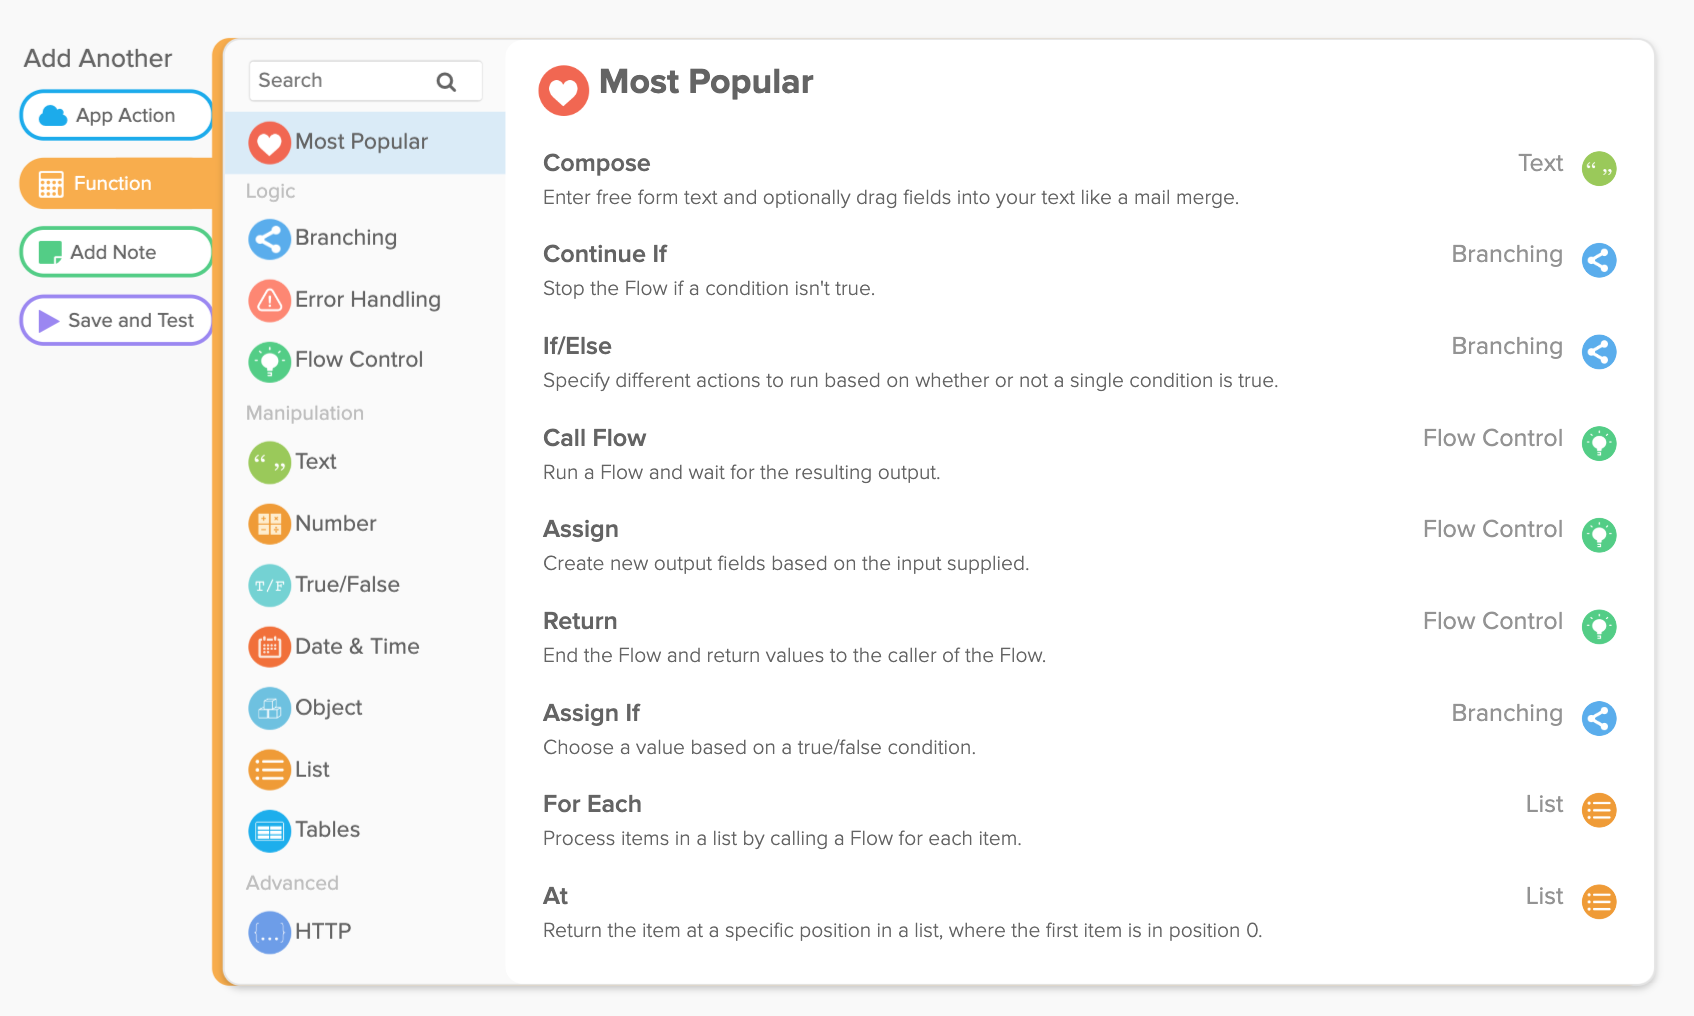Screen dimensions: 1694x1016
Task: Select the Flow Control lightbulb icon in sidebar
Action: 269,361
